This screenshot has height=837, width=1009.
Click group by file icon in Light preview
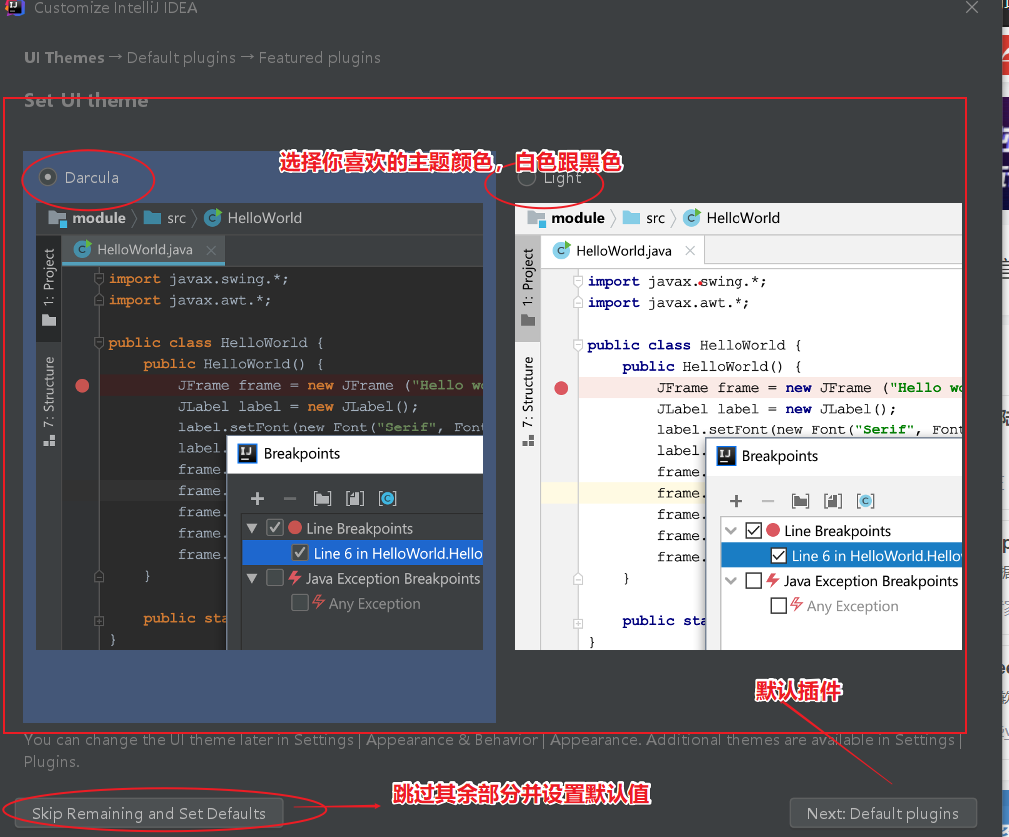click(x=833, y=501)
